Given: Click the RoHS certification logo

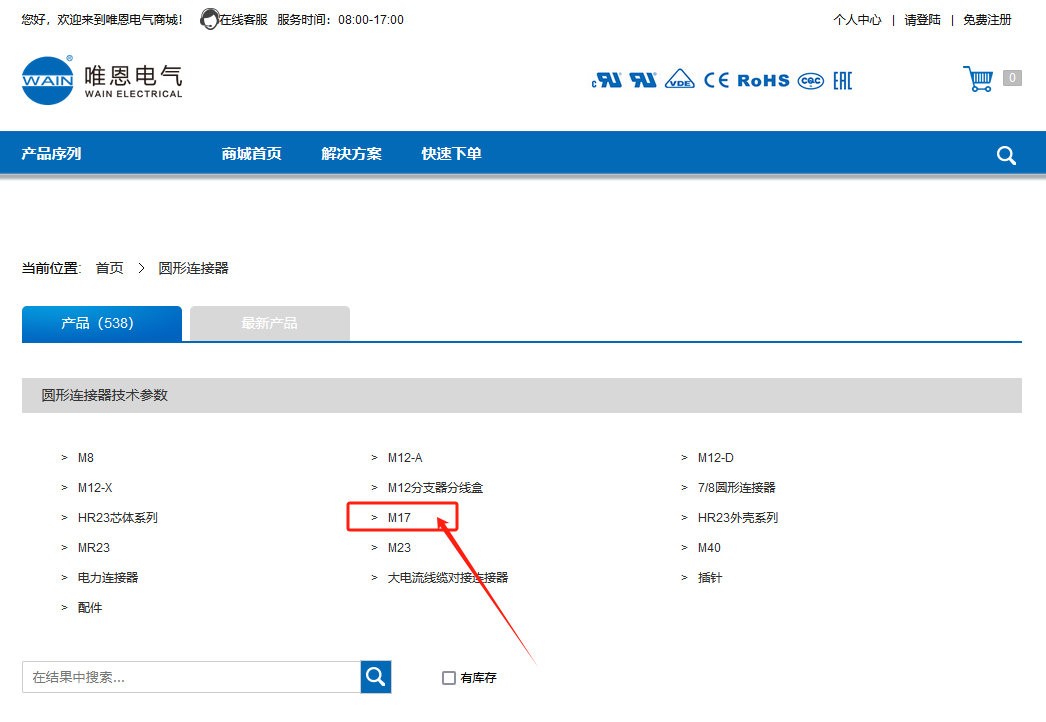Looking at the screenshot, I should (763, 81).
